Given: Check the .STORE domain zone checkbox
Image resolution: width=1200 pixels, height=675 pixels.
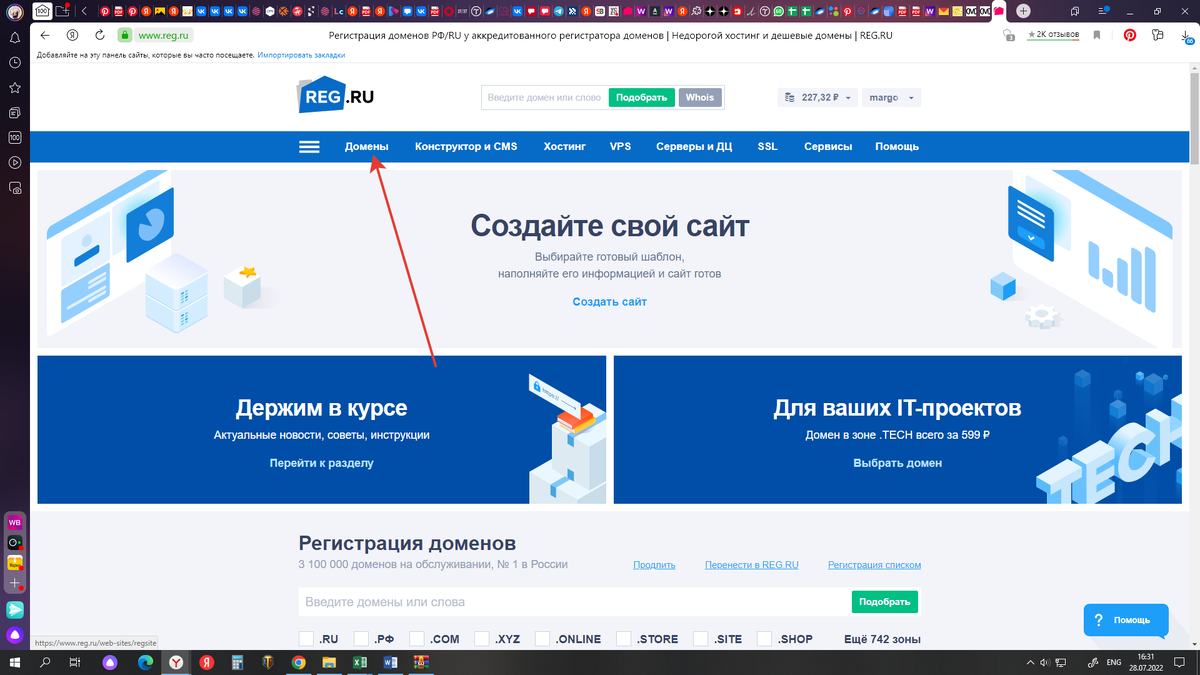Looking at the screenshot, I should point(624,639).
